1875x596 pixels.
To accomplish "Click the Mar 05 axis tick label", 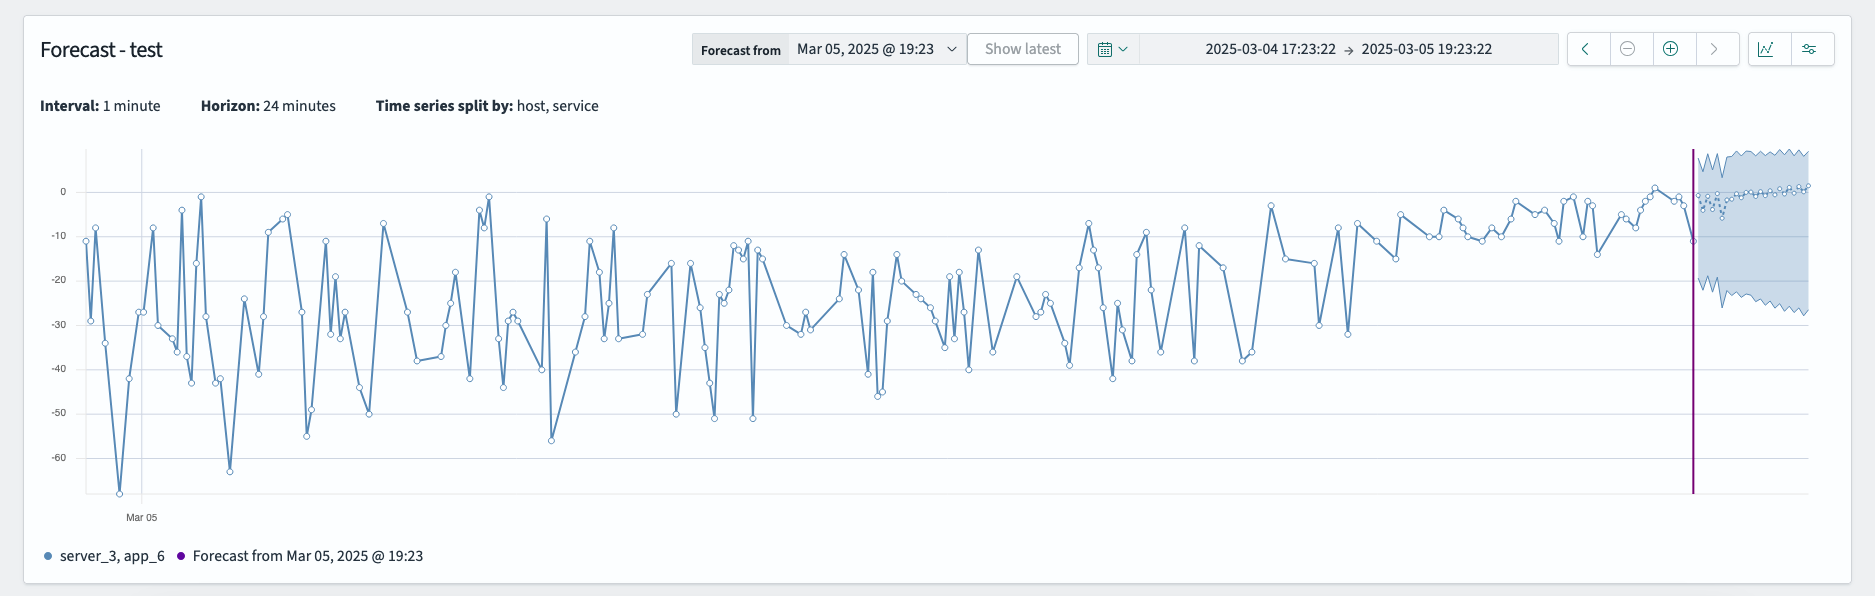I will pos(141,518).
